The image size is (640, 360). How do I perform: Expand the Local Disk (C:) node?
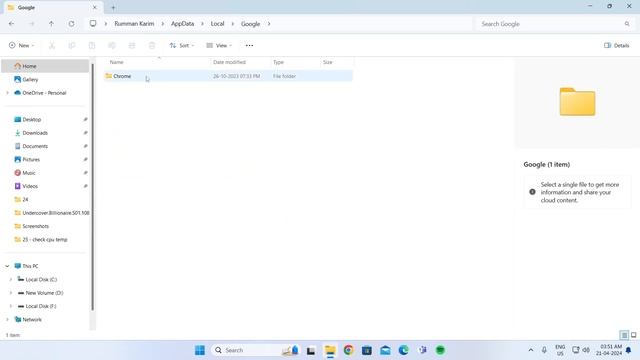point(11,280)
